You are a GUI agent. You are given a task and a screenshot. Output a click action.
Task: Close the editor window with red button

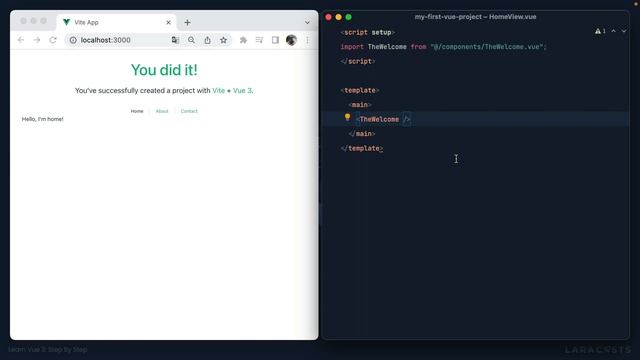329,17
